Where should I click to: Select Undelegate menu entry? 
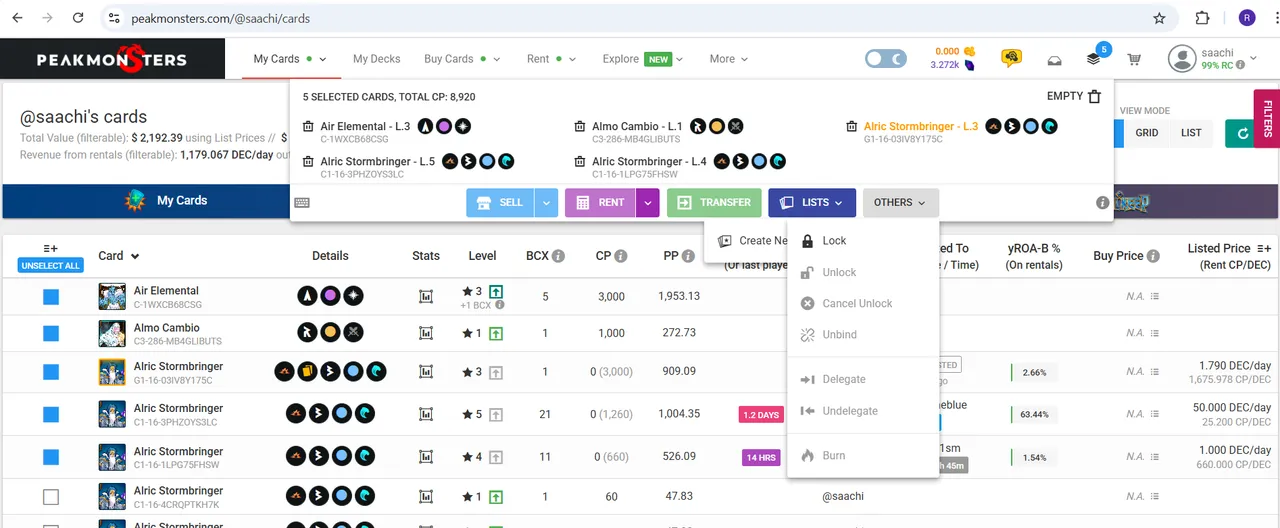863,411
